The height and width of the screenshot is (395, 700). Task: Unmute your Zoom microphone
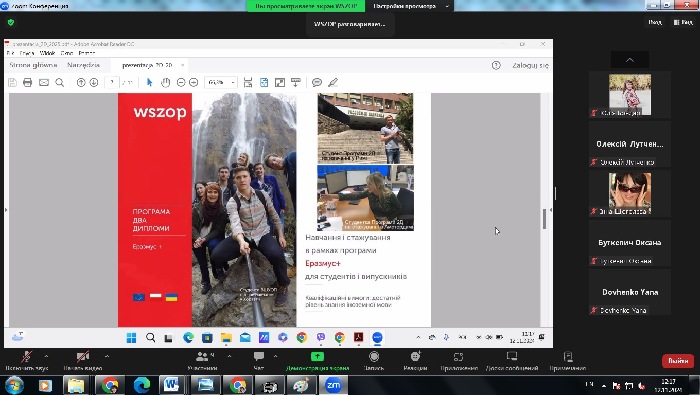tap(27, 361)
